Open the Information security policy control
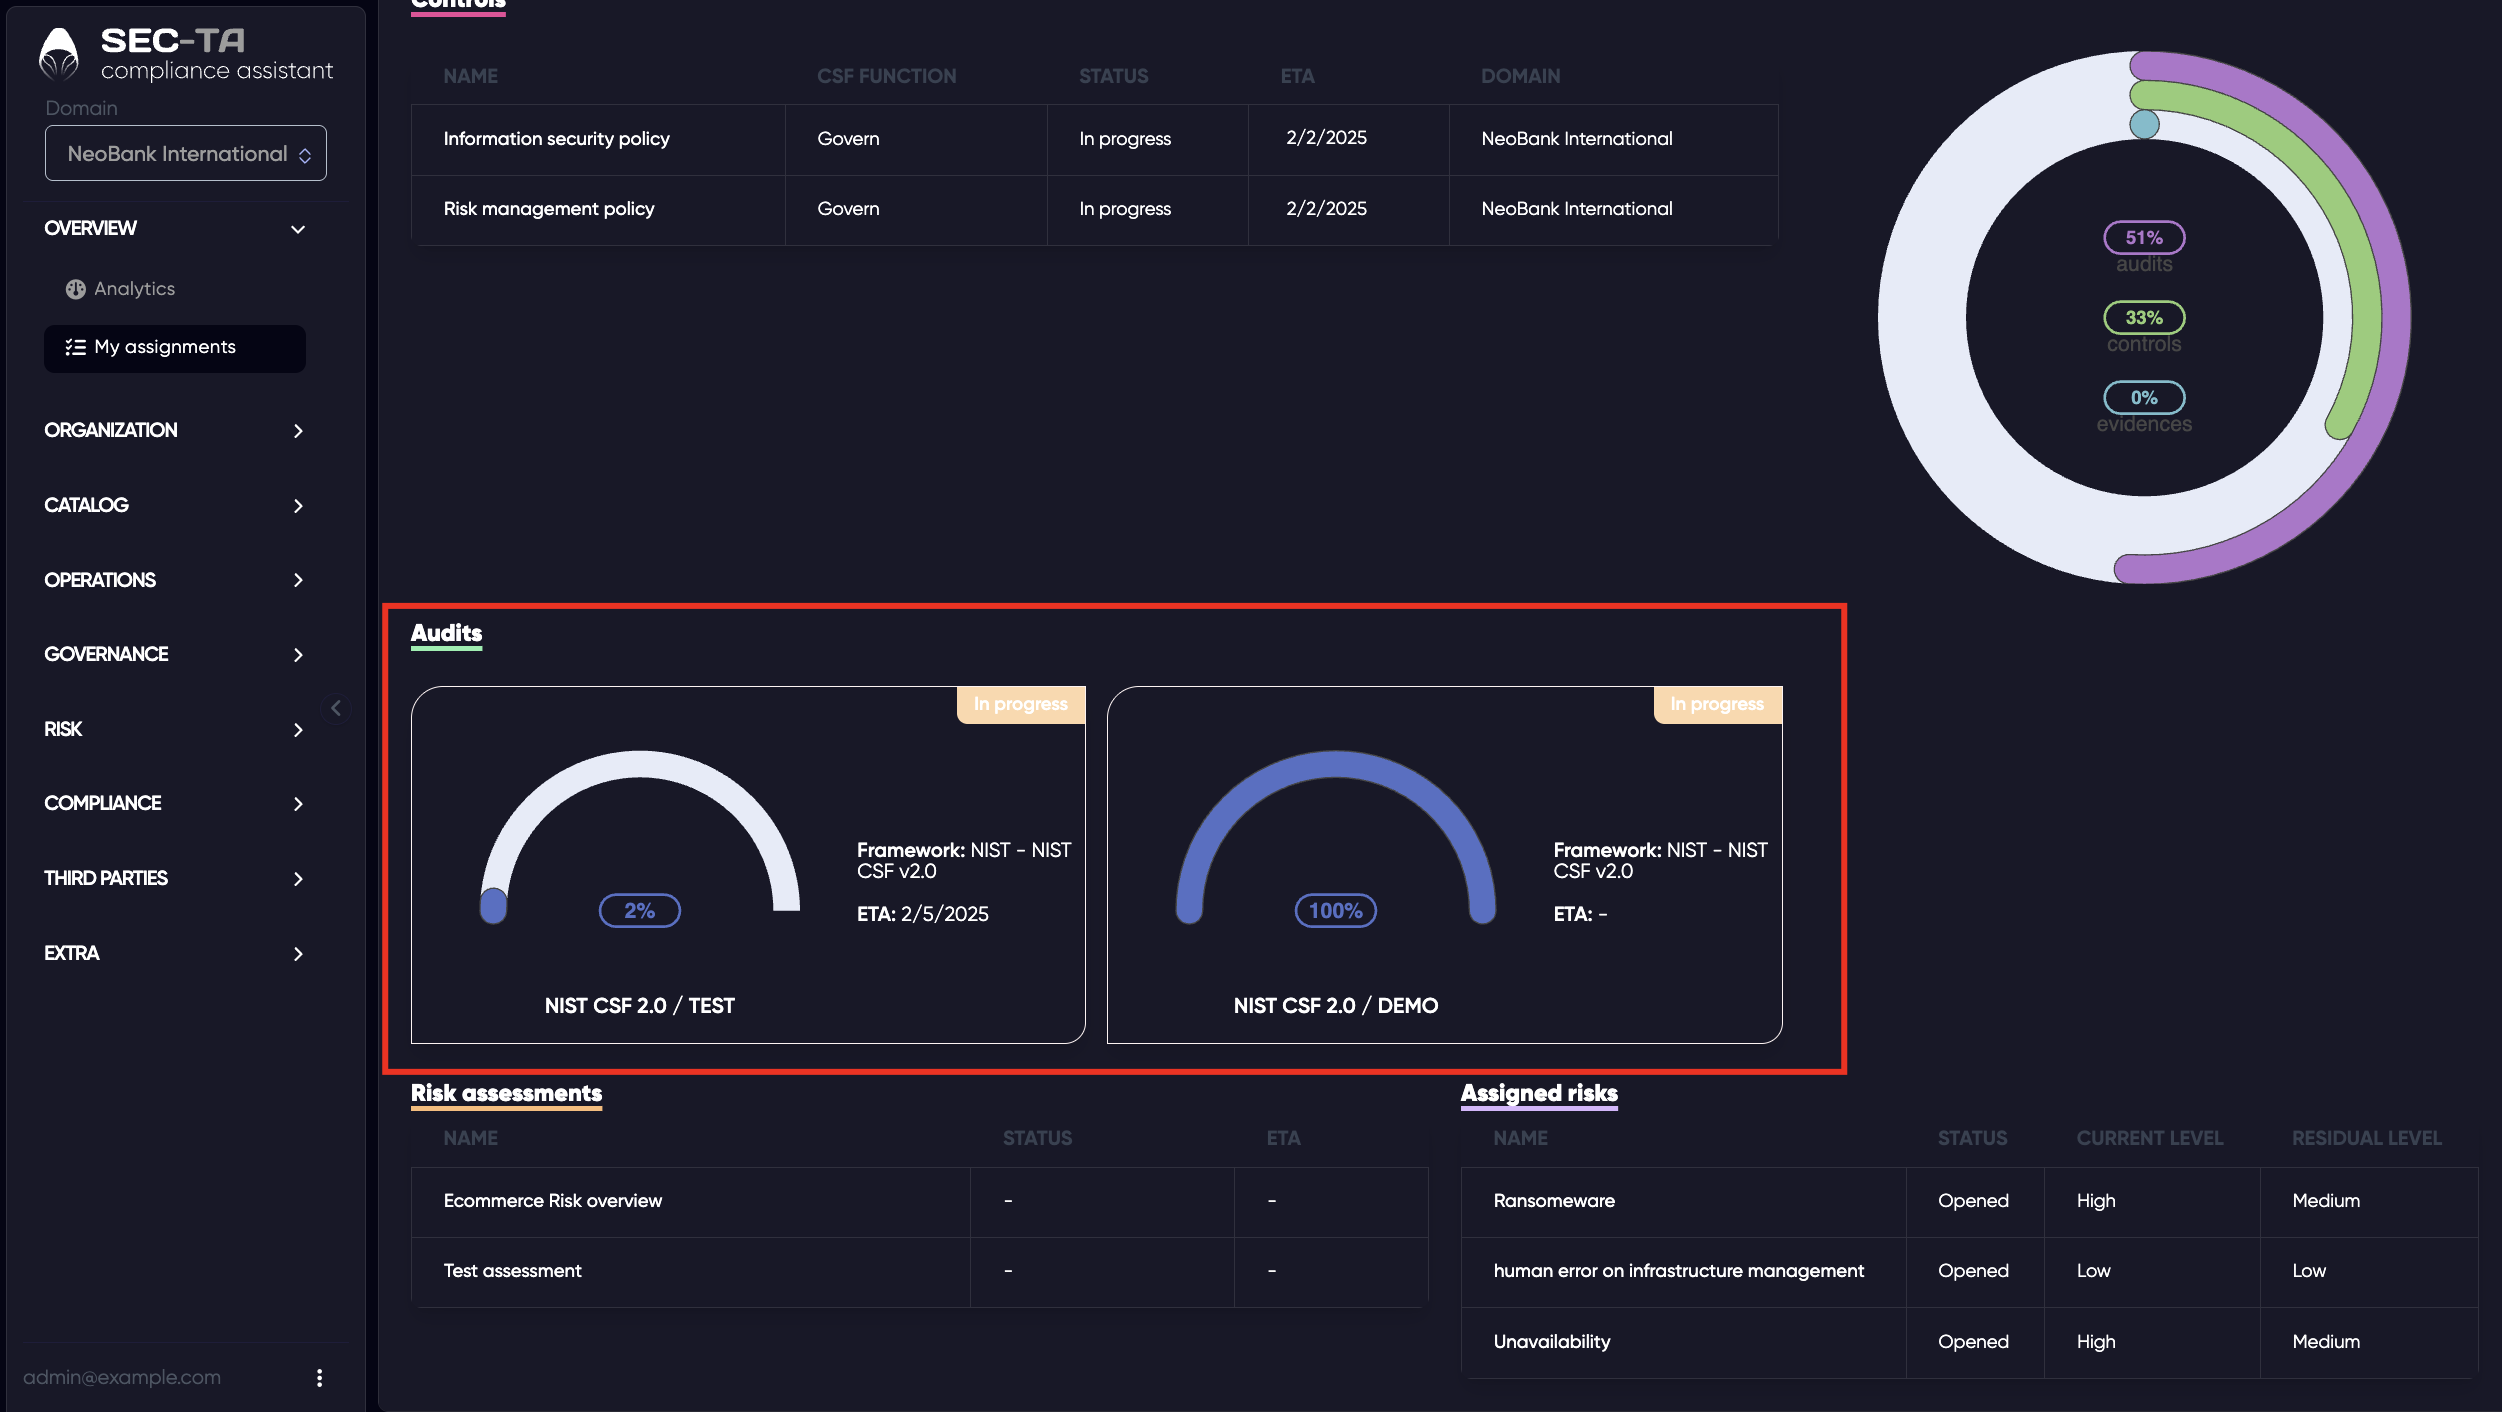This screenshot has width=2502, height=1412. click(1094, 139)
